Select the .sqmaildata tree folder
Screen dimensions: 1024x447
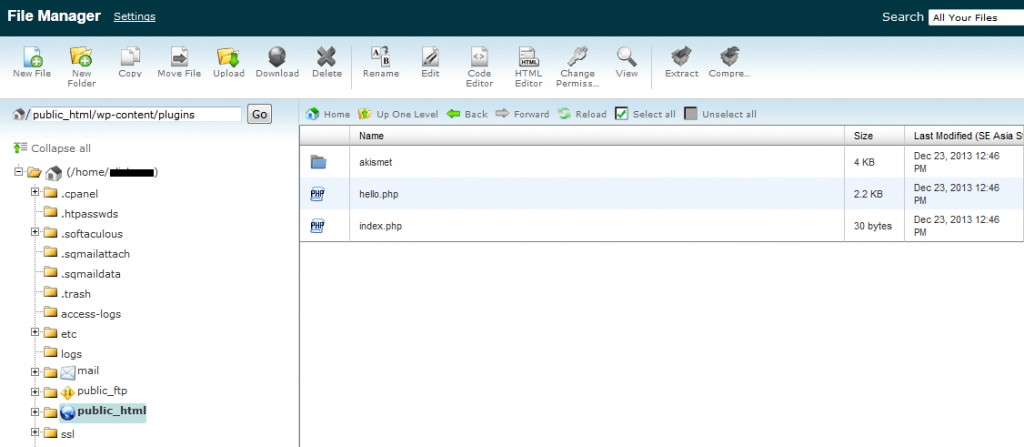[x=91, y=274]
